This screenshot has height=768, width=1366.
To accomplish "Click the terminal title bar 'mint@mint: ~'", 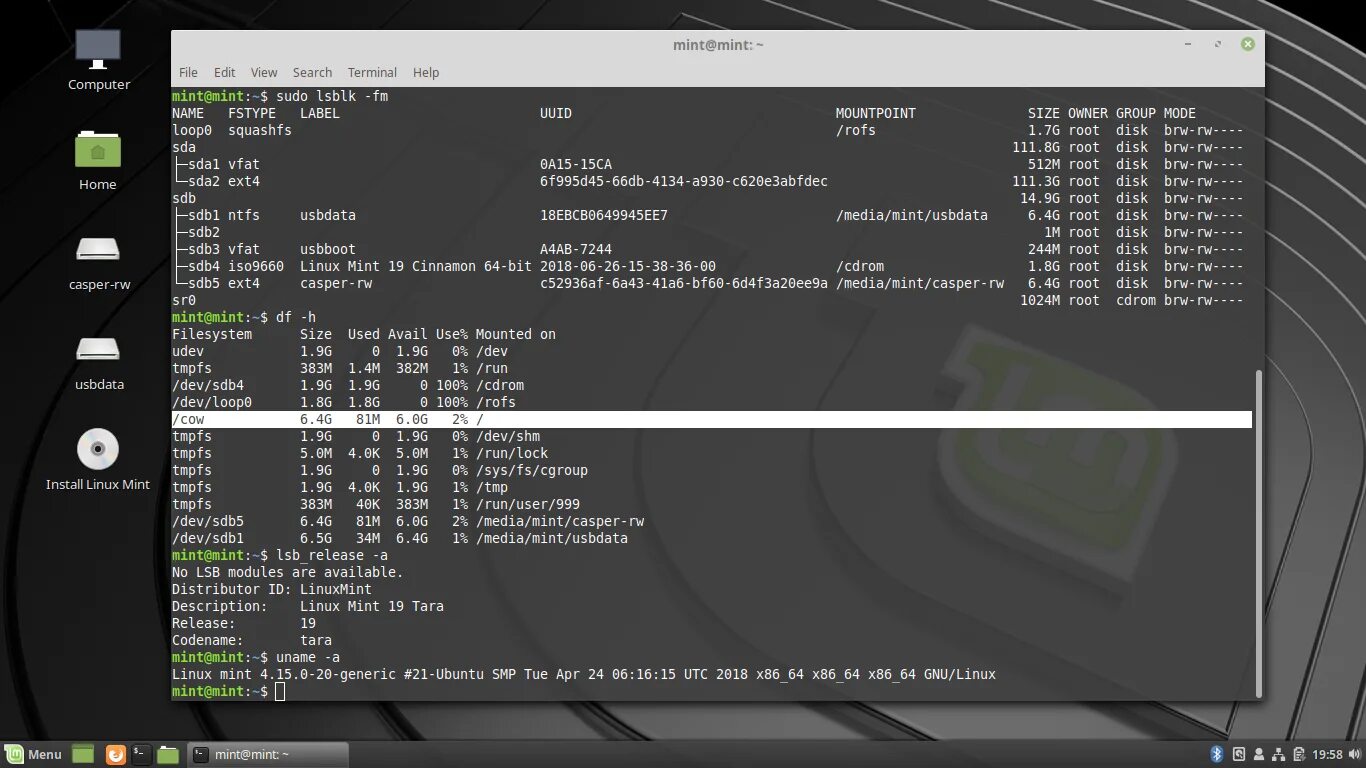I will pyautogui.click(x=718, y=45).
